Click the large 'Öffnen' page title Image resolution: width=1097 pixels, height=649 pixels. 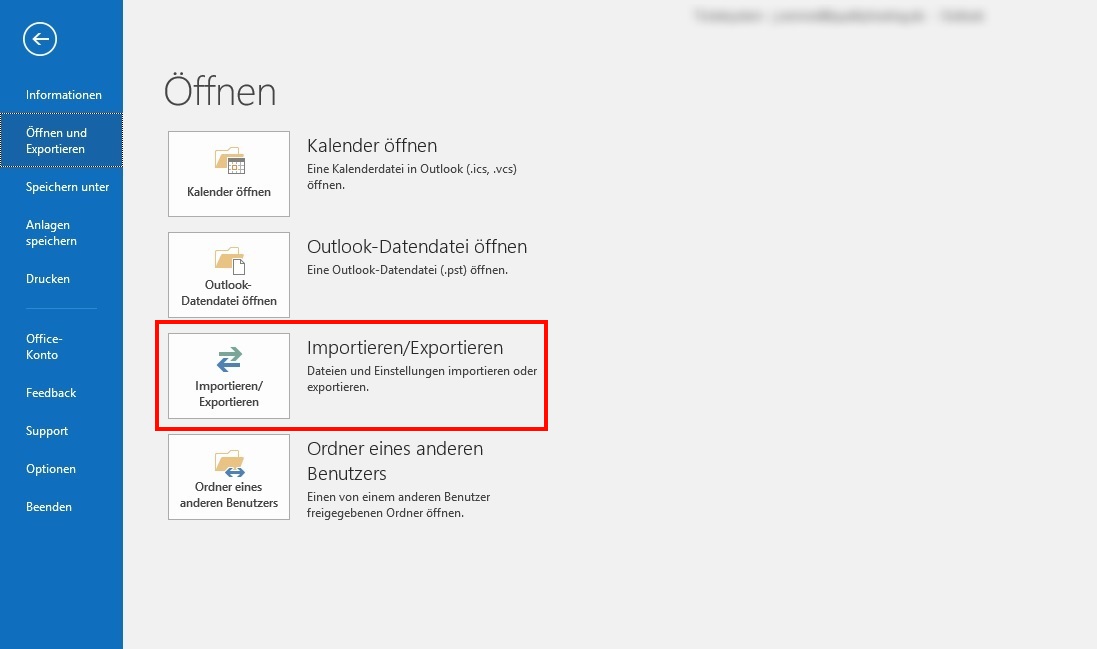point(220,92)
